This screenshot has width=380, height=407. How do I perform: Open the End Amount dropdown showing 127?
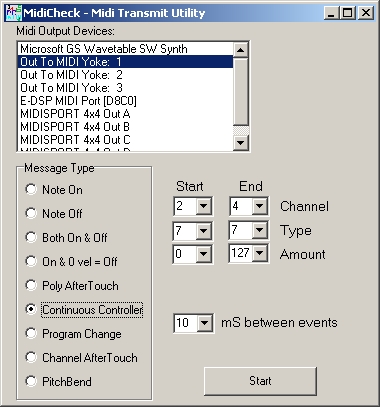pos(259,254)
